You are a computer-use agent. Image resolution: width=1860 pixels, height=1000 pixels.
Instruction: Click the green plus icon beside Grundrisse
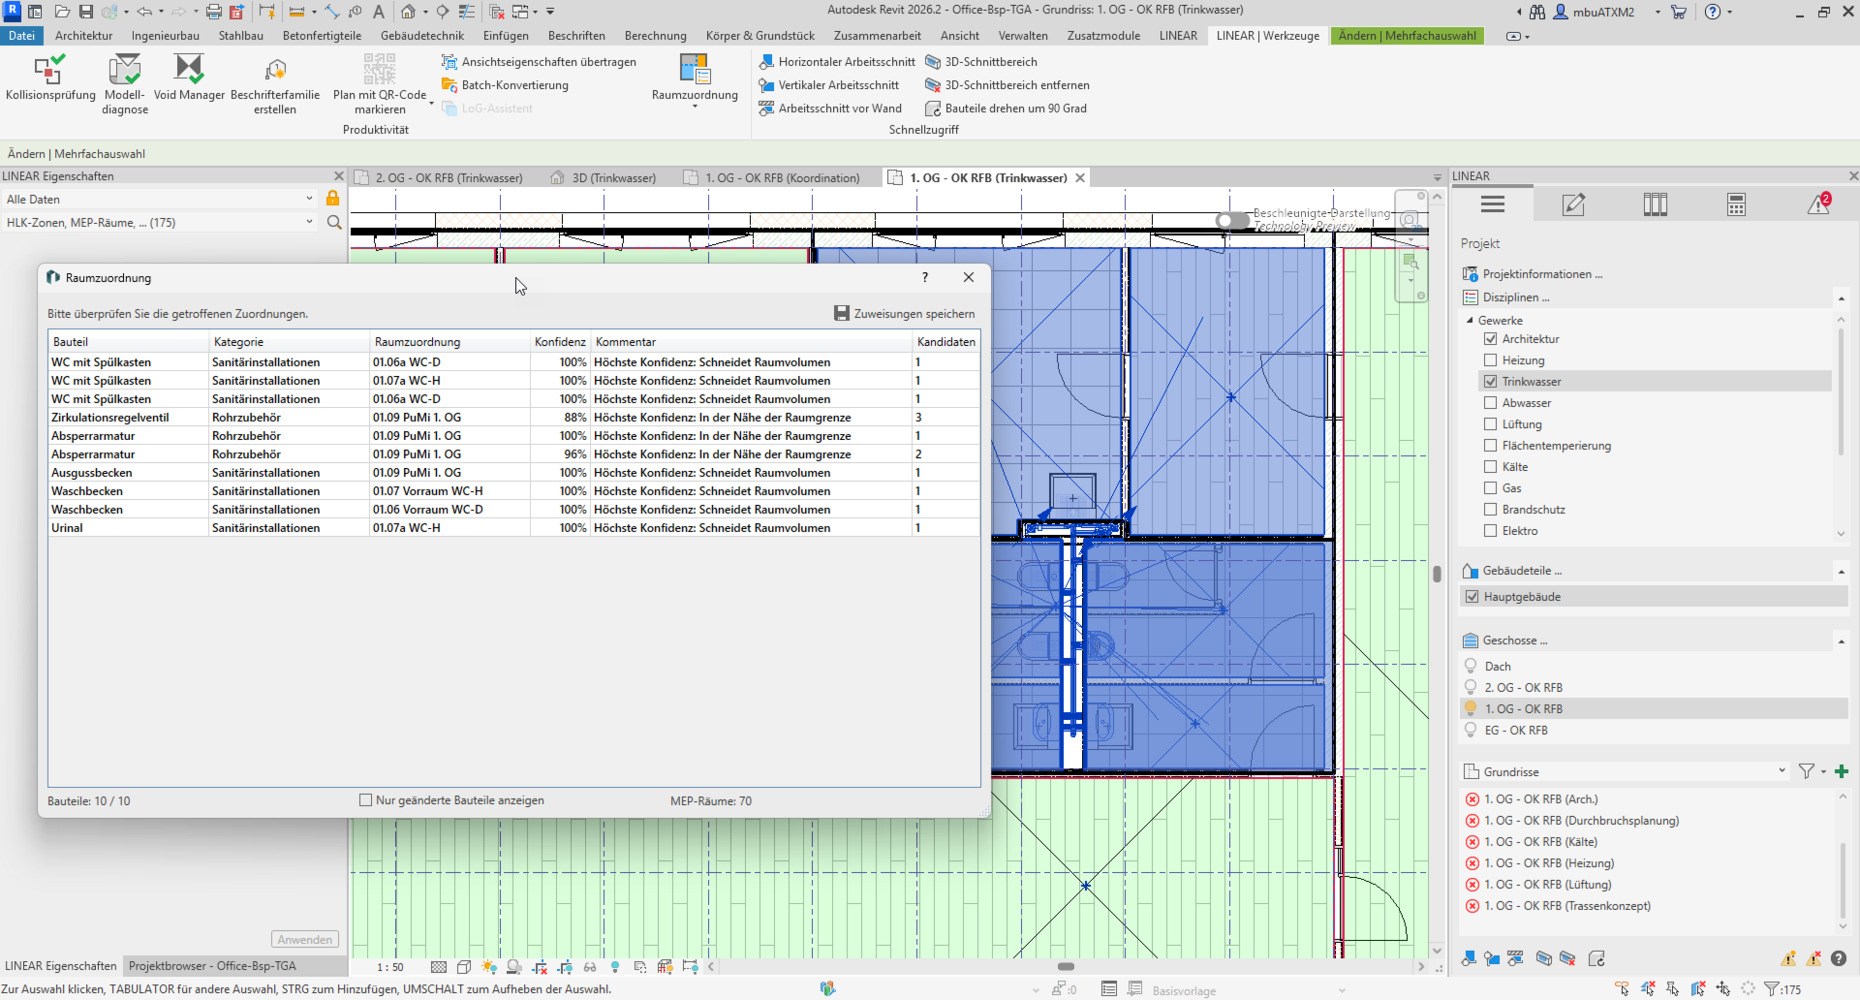tap(1842, 771)
